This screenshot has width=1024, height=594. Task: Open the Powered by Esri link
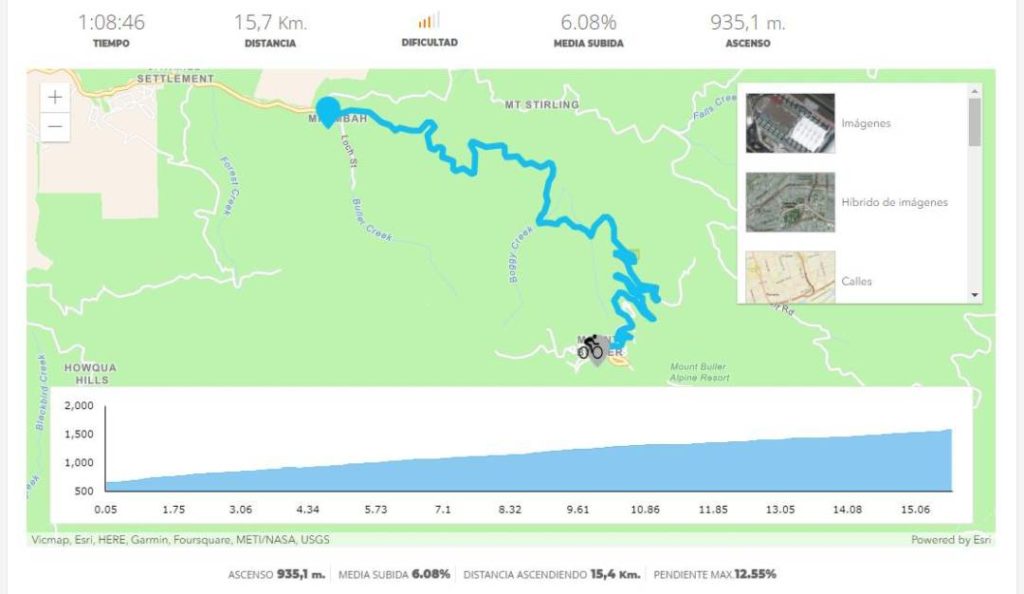point(951,540)
